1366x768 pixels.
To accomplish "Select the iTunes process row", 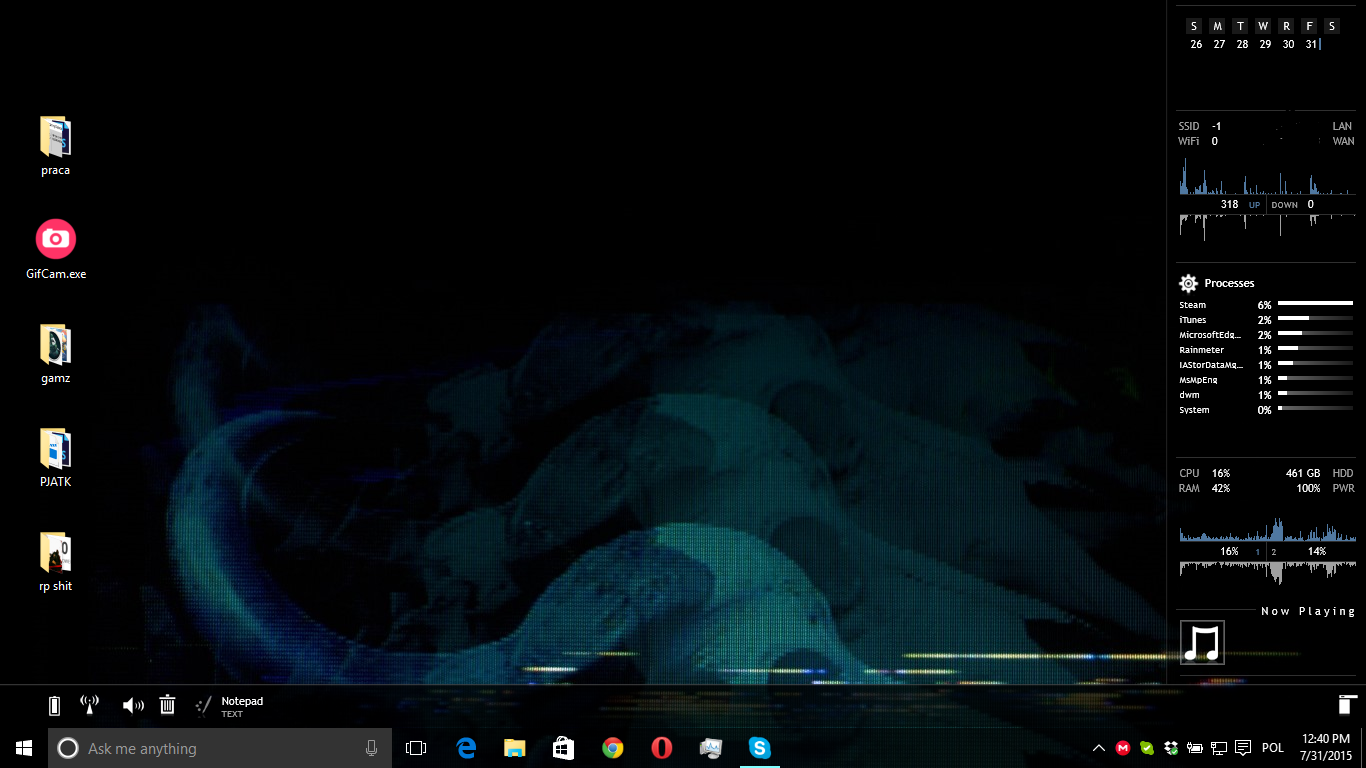I will point(1266,319).
